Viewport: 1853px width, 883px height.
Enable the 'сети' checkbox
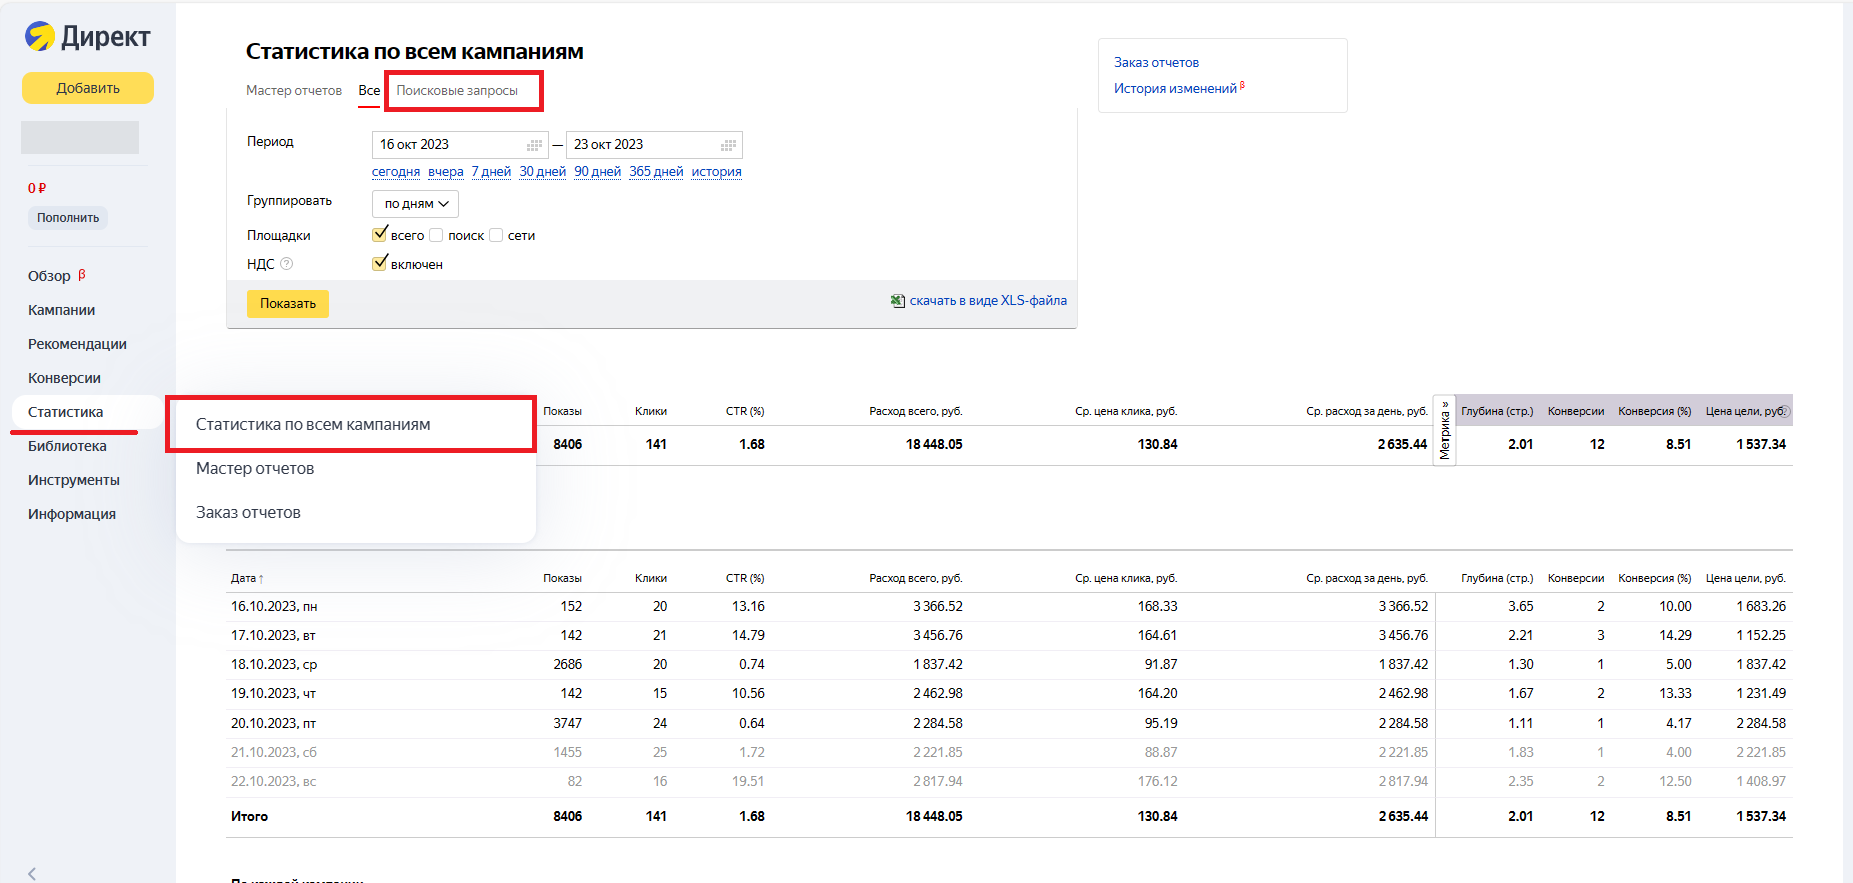[496, 235]
